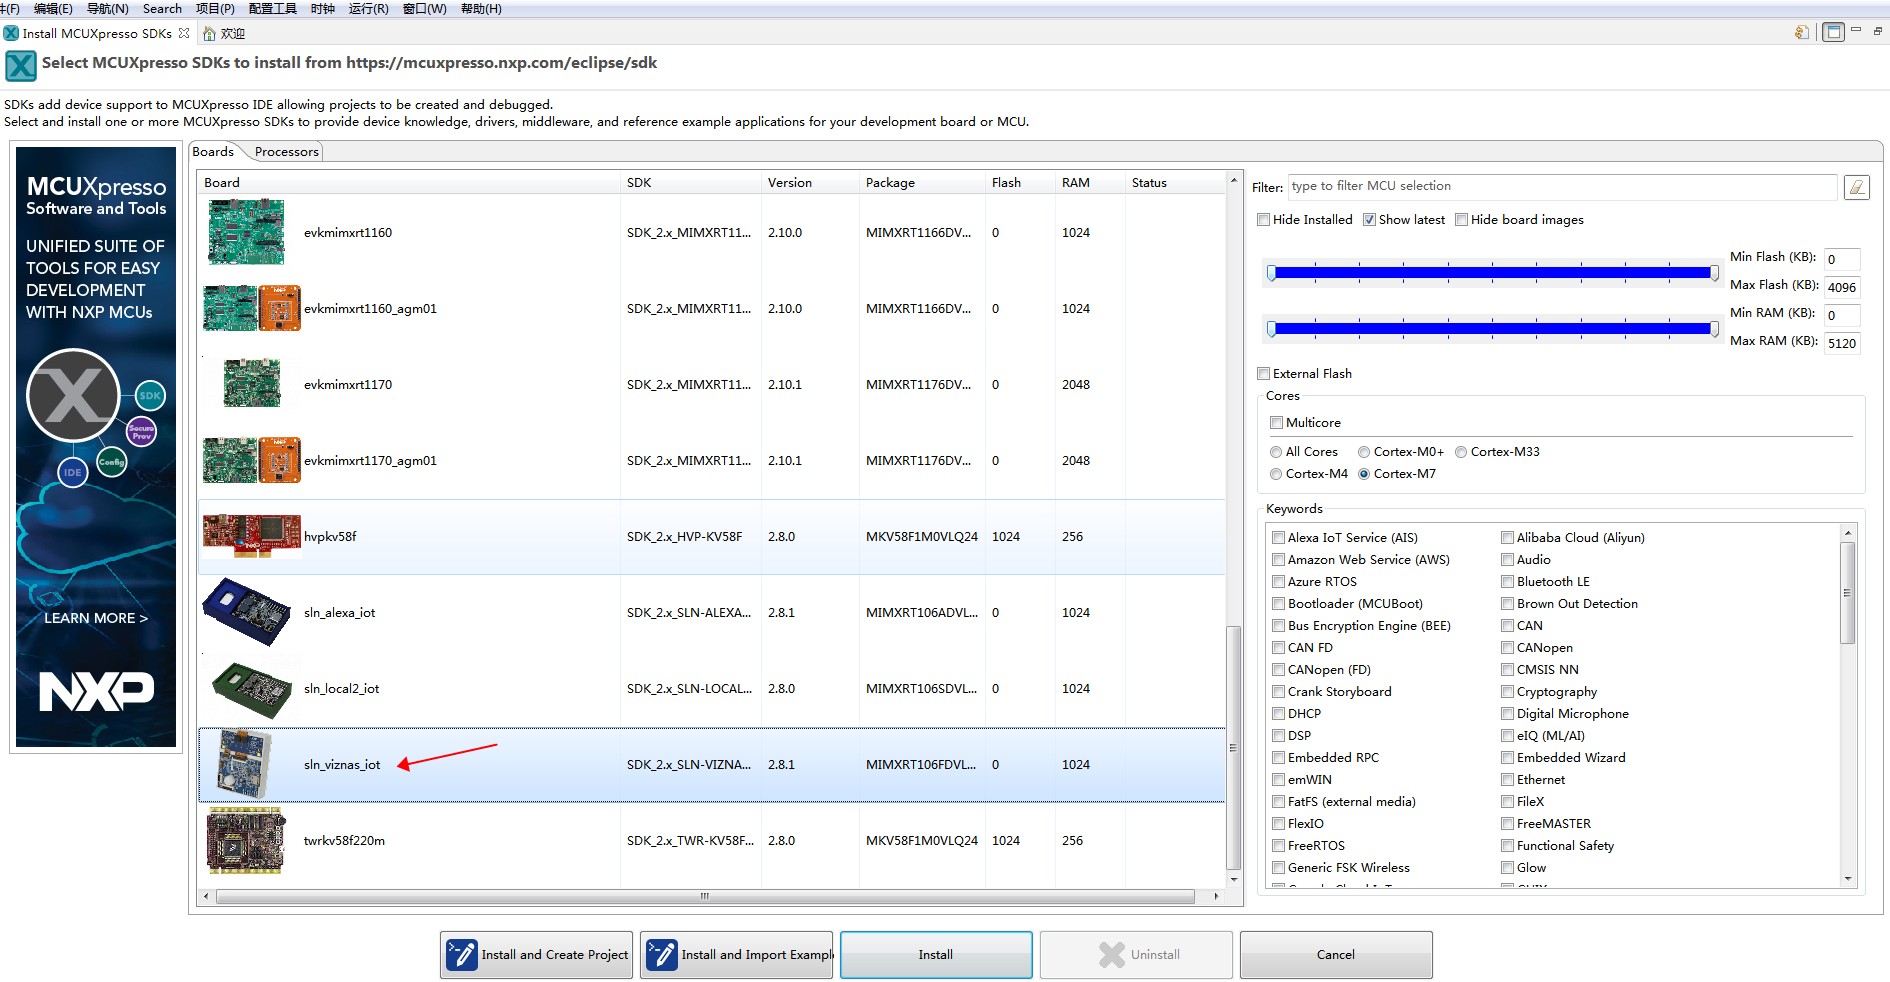
Task: Click Min Flash (KB) input field
Action: (x=1842, y=259)
